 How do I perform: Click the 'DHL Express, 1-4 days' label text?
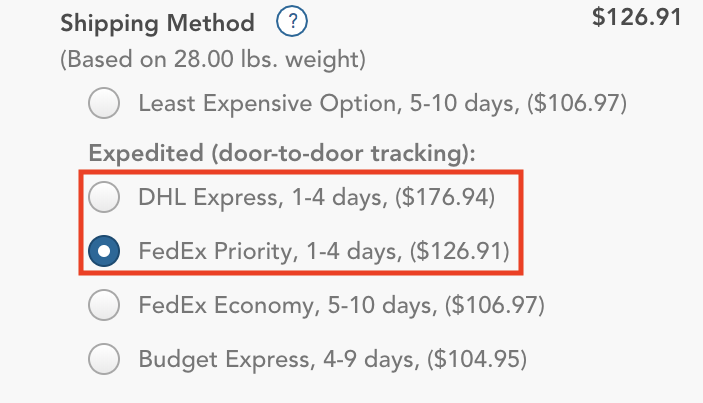(x=263, y=198)
